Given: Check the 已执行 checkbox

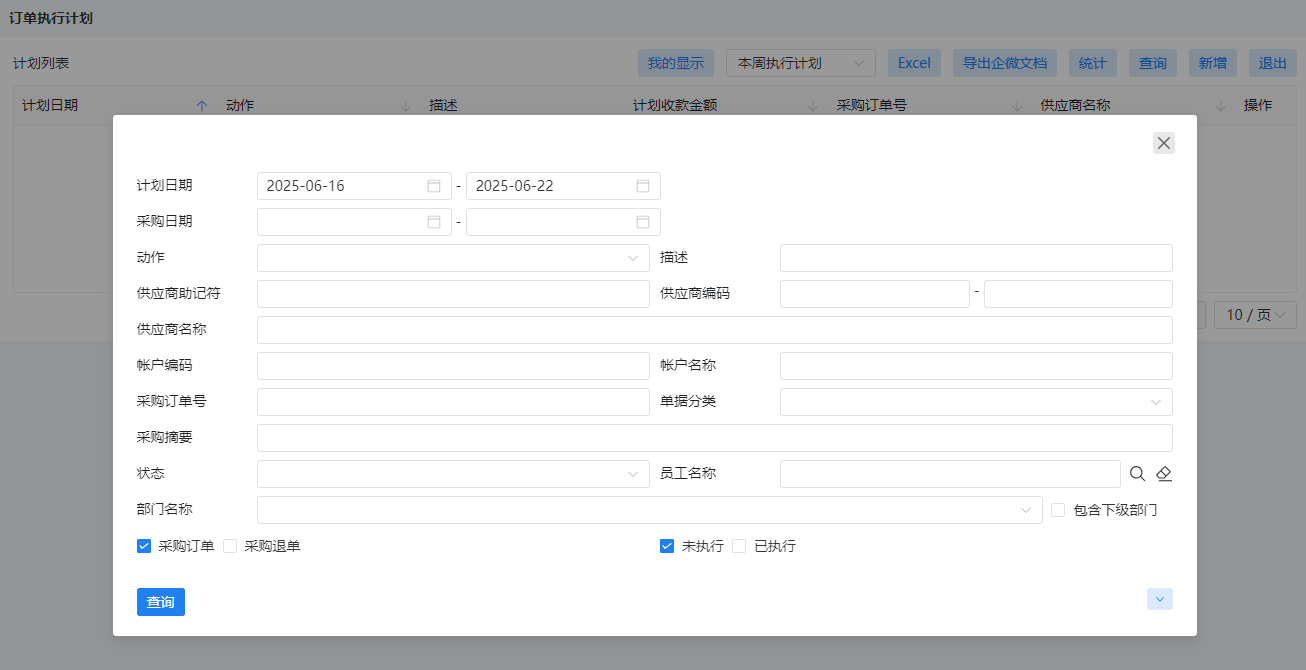Looking at the screenshot, I should [x=739, y=546].
